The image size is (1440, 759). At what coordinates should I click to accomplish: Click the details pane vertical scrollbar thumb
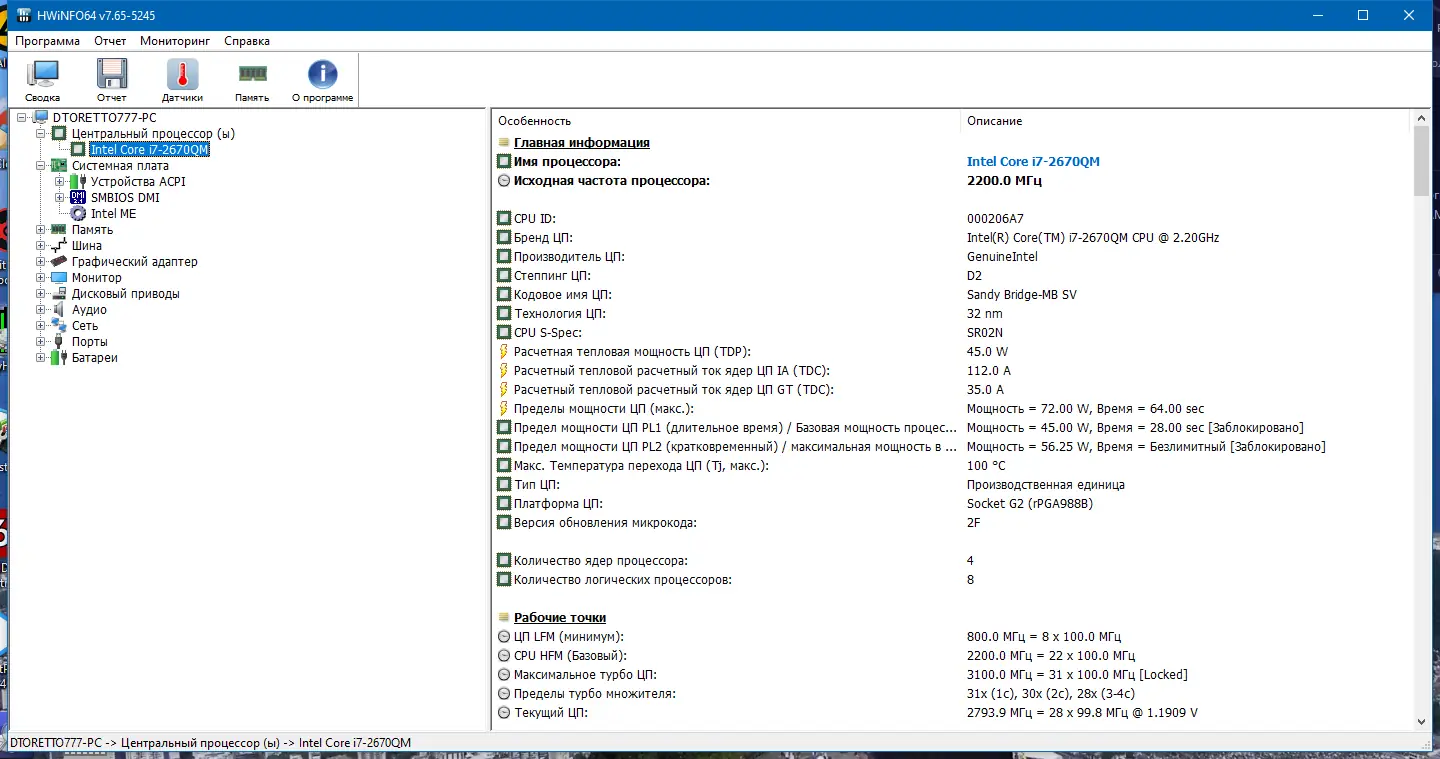[1422, 162]
